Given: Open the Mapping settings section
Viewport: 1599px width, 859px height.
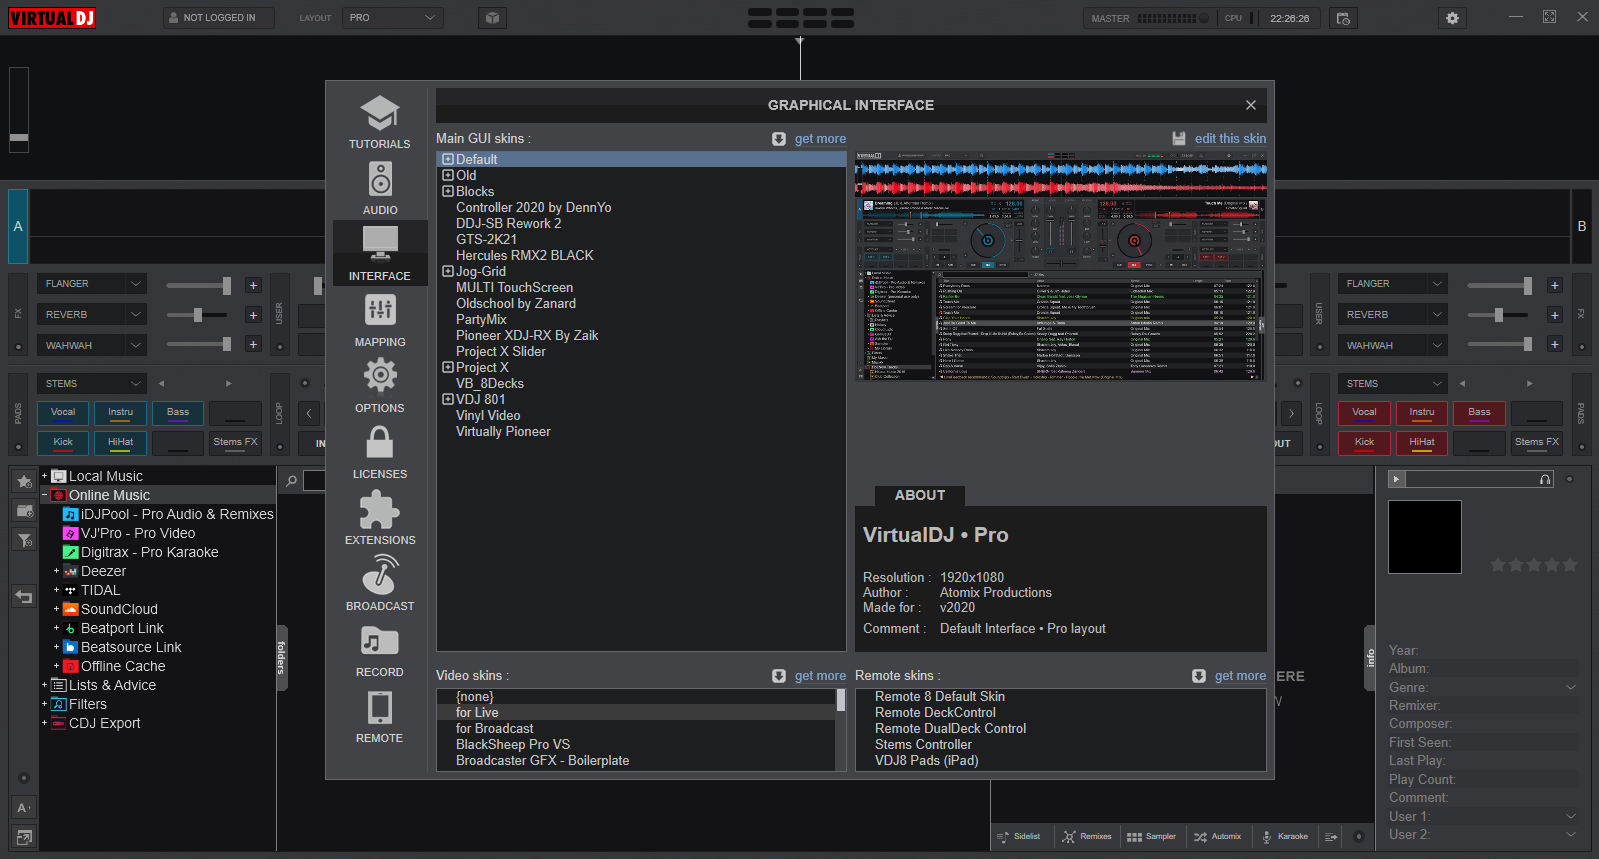Looking at the screenshot, I should (x=379, y=319).
